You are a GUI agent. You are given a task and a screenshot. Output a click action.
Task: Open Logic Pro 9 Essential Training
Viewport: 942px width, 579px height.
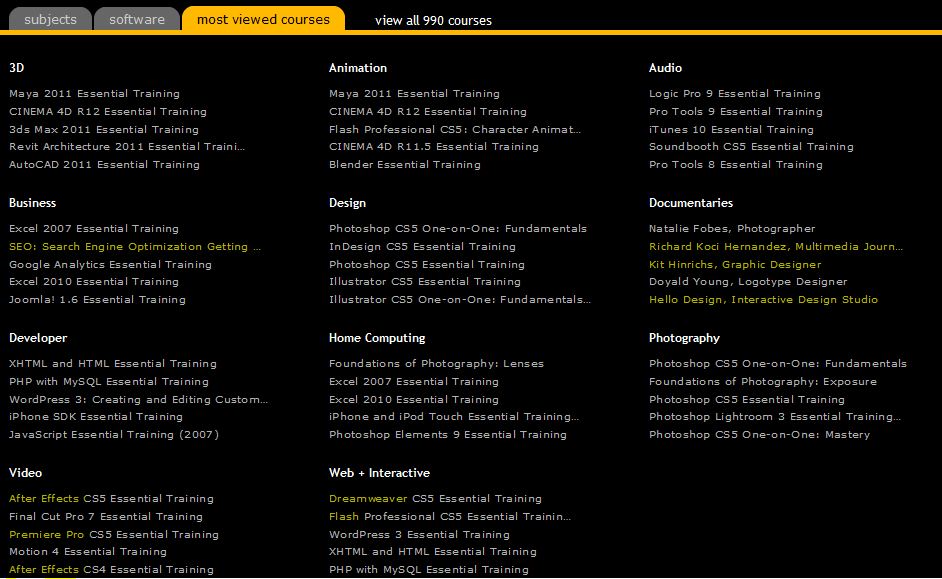click(735, 94)
